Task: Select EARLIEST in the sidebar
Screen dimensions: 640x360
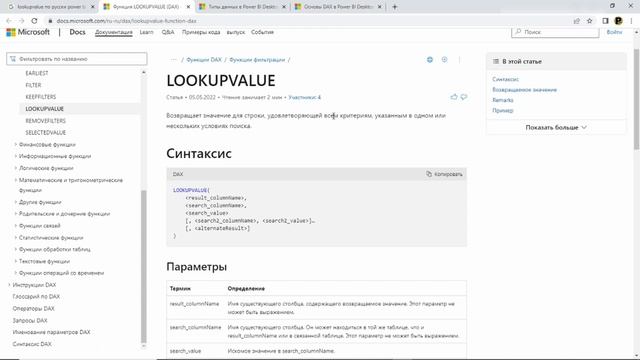Action: click(x=37, y=73)
